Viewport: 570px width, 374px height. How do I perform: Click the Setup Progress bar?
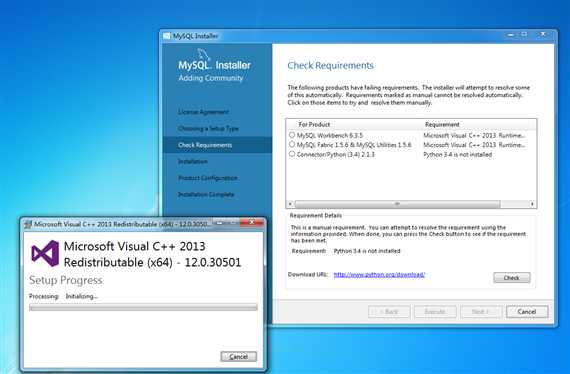(x=143, y=307)
